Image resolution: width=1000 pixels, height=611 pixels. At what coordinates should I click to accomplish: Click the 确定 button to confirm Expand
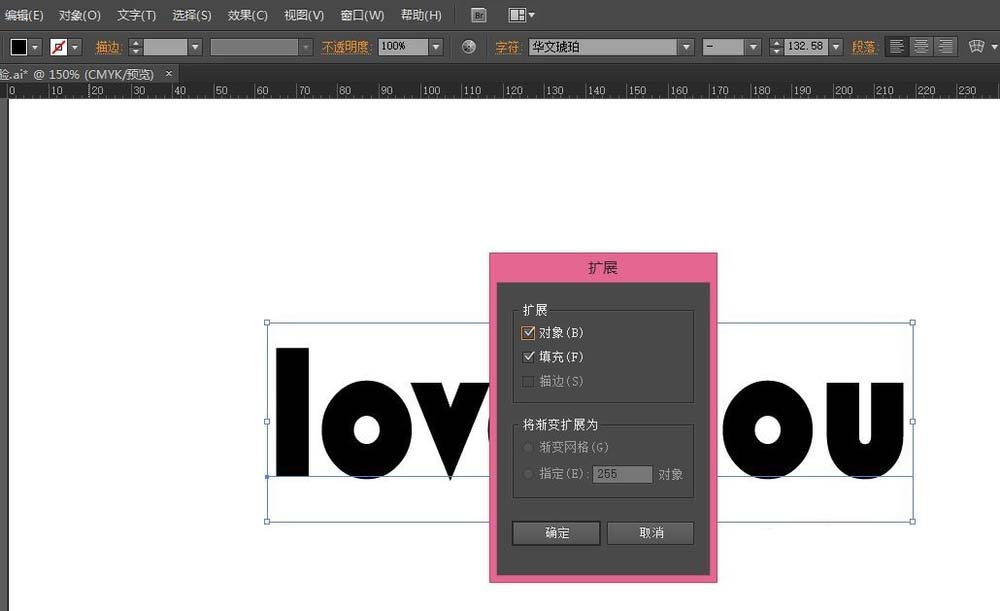coord(555,533)
